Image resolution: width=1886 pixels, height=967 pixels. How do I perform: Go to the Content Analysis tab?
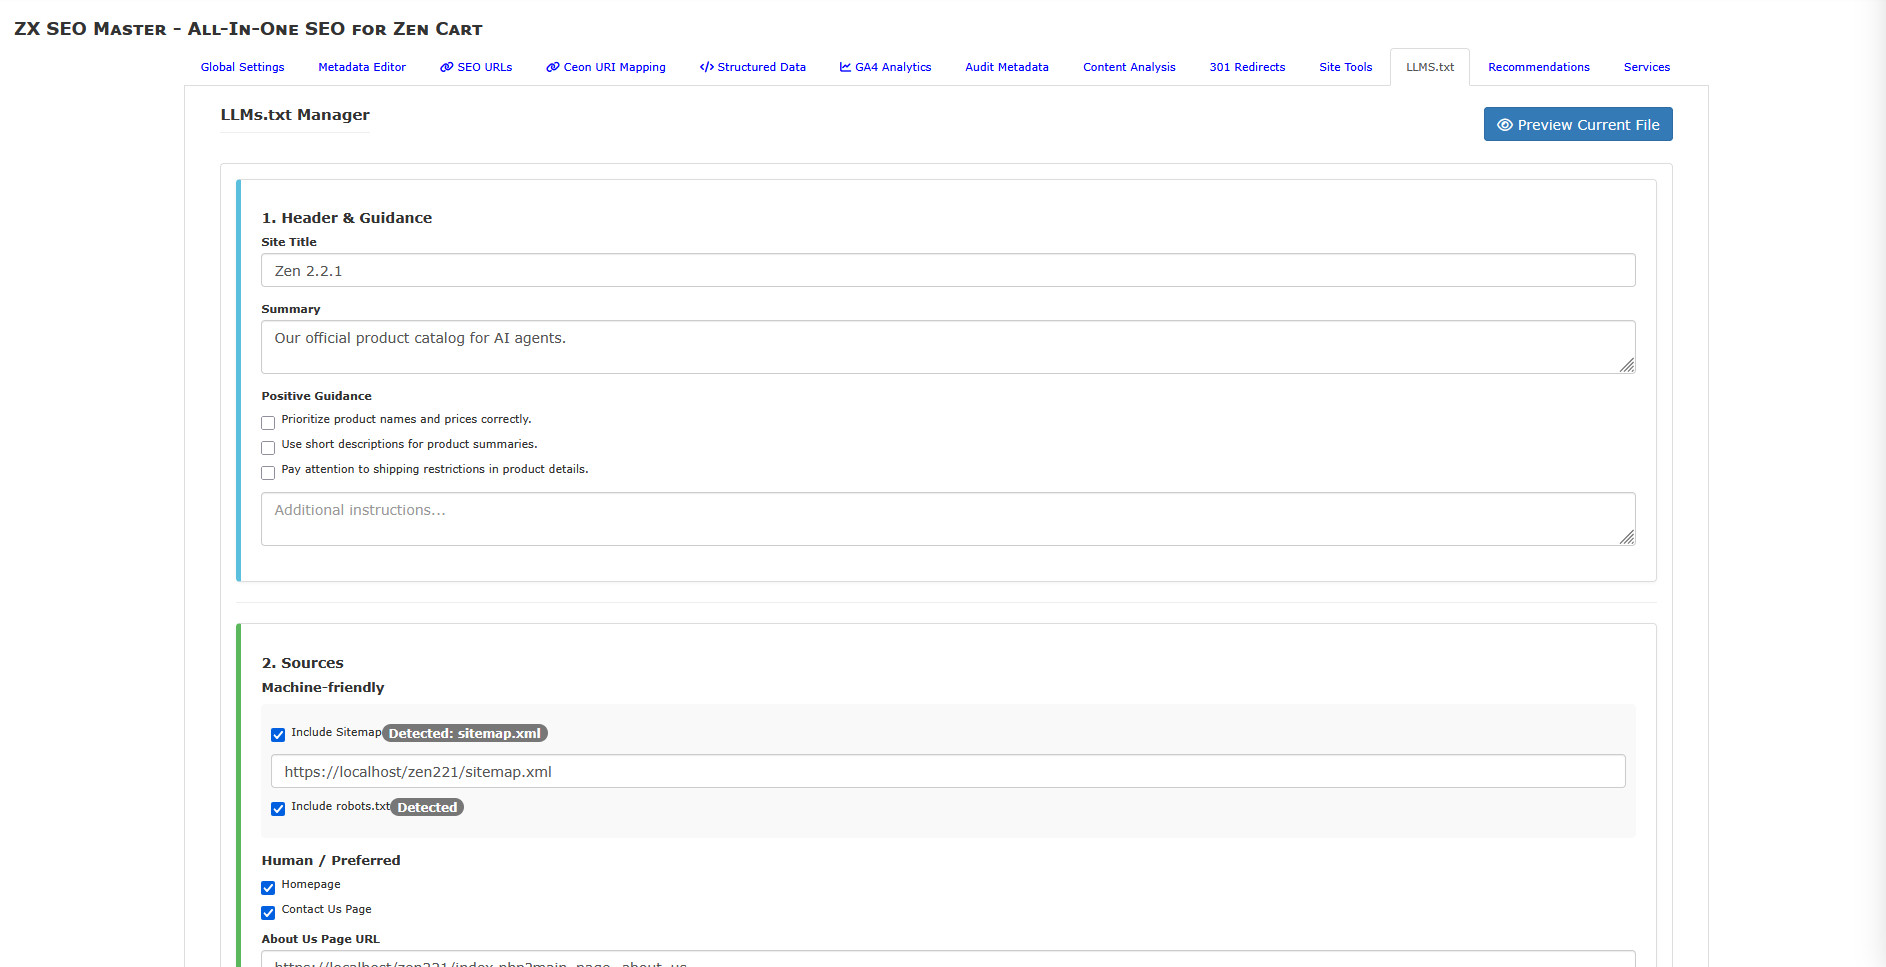[x=1129, y=67]
